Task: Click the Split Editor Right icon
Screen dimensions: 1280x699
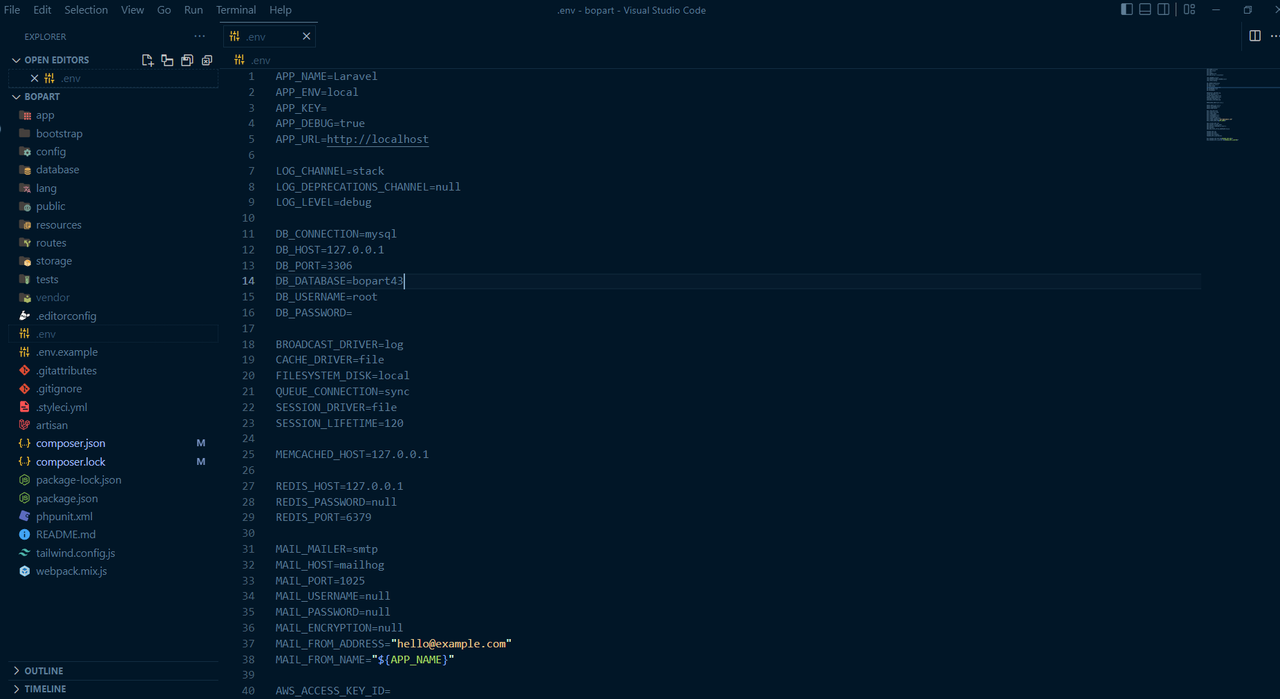Action: (1255, 36)
